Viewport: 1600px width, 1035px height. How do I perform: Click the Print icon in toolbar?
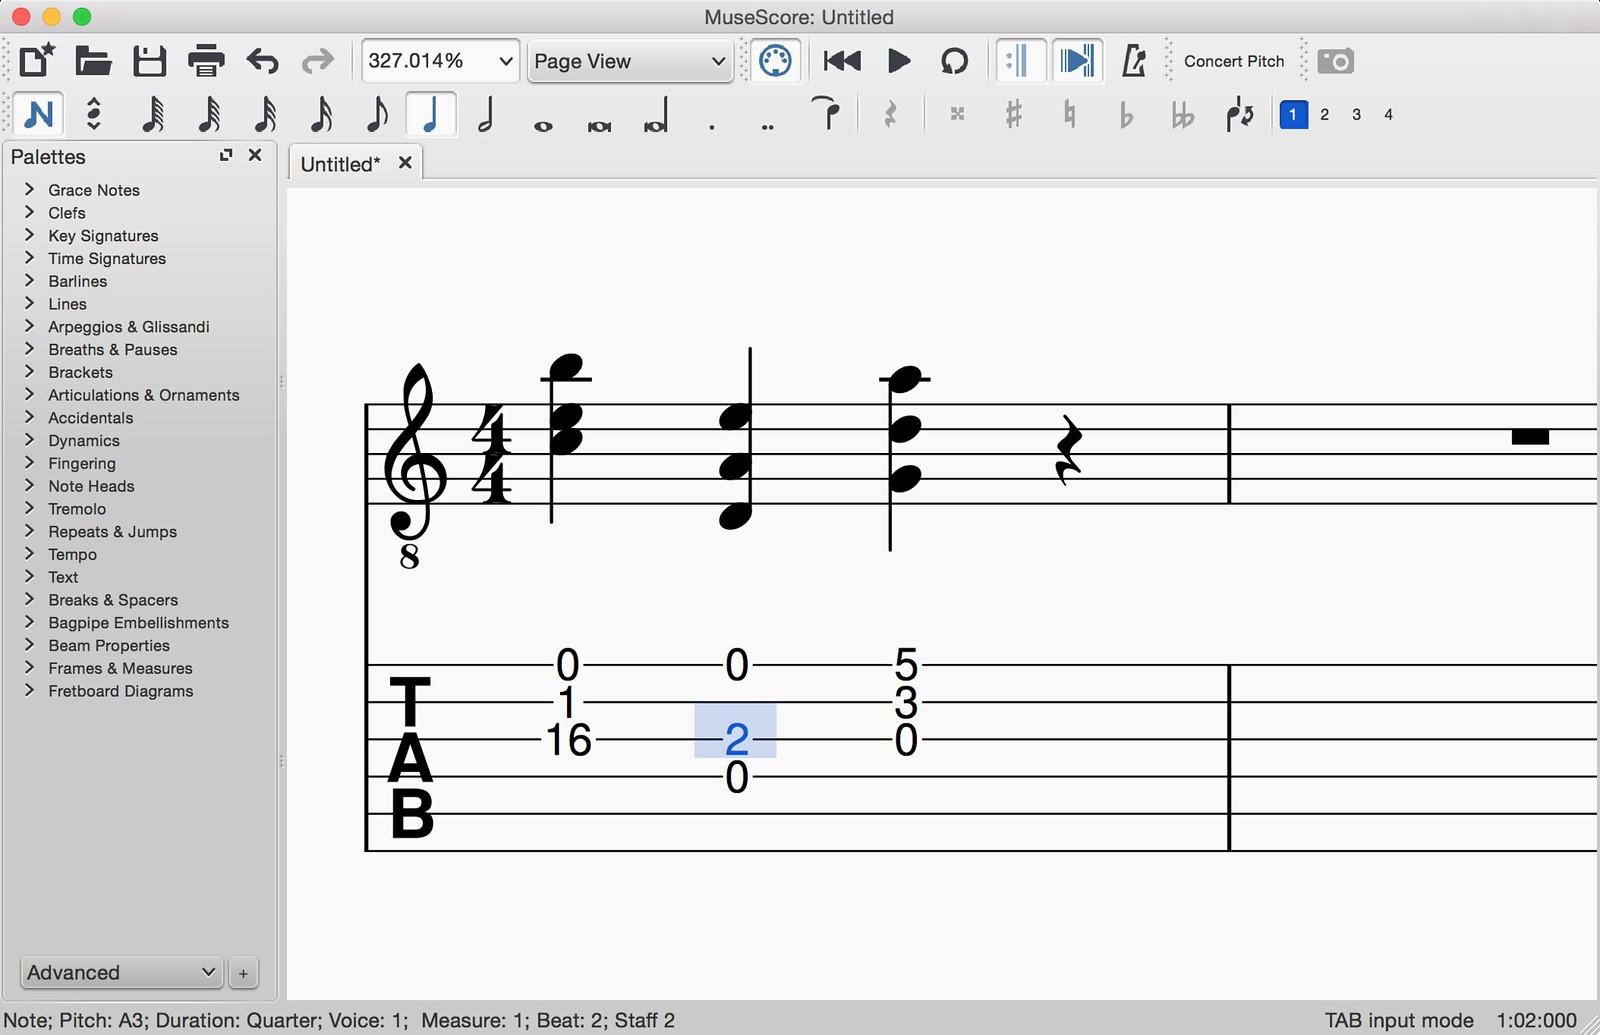point(206,61)
